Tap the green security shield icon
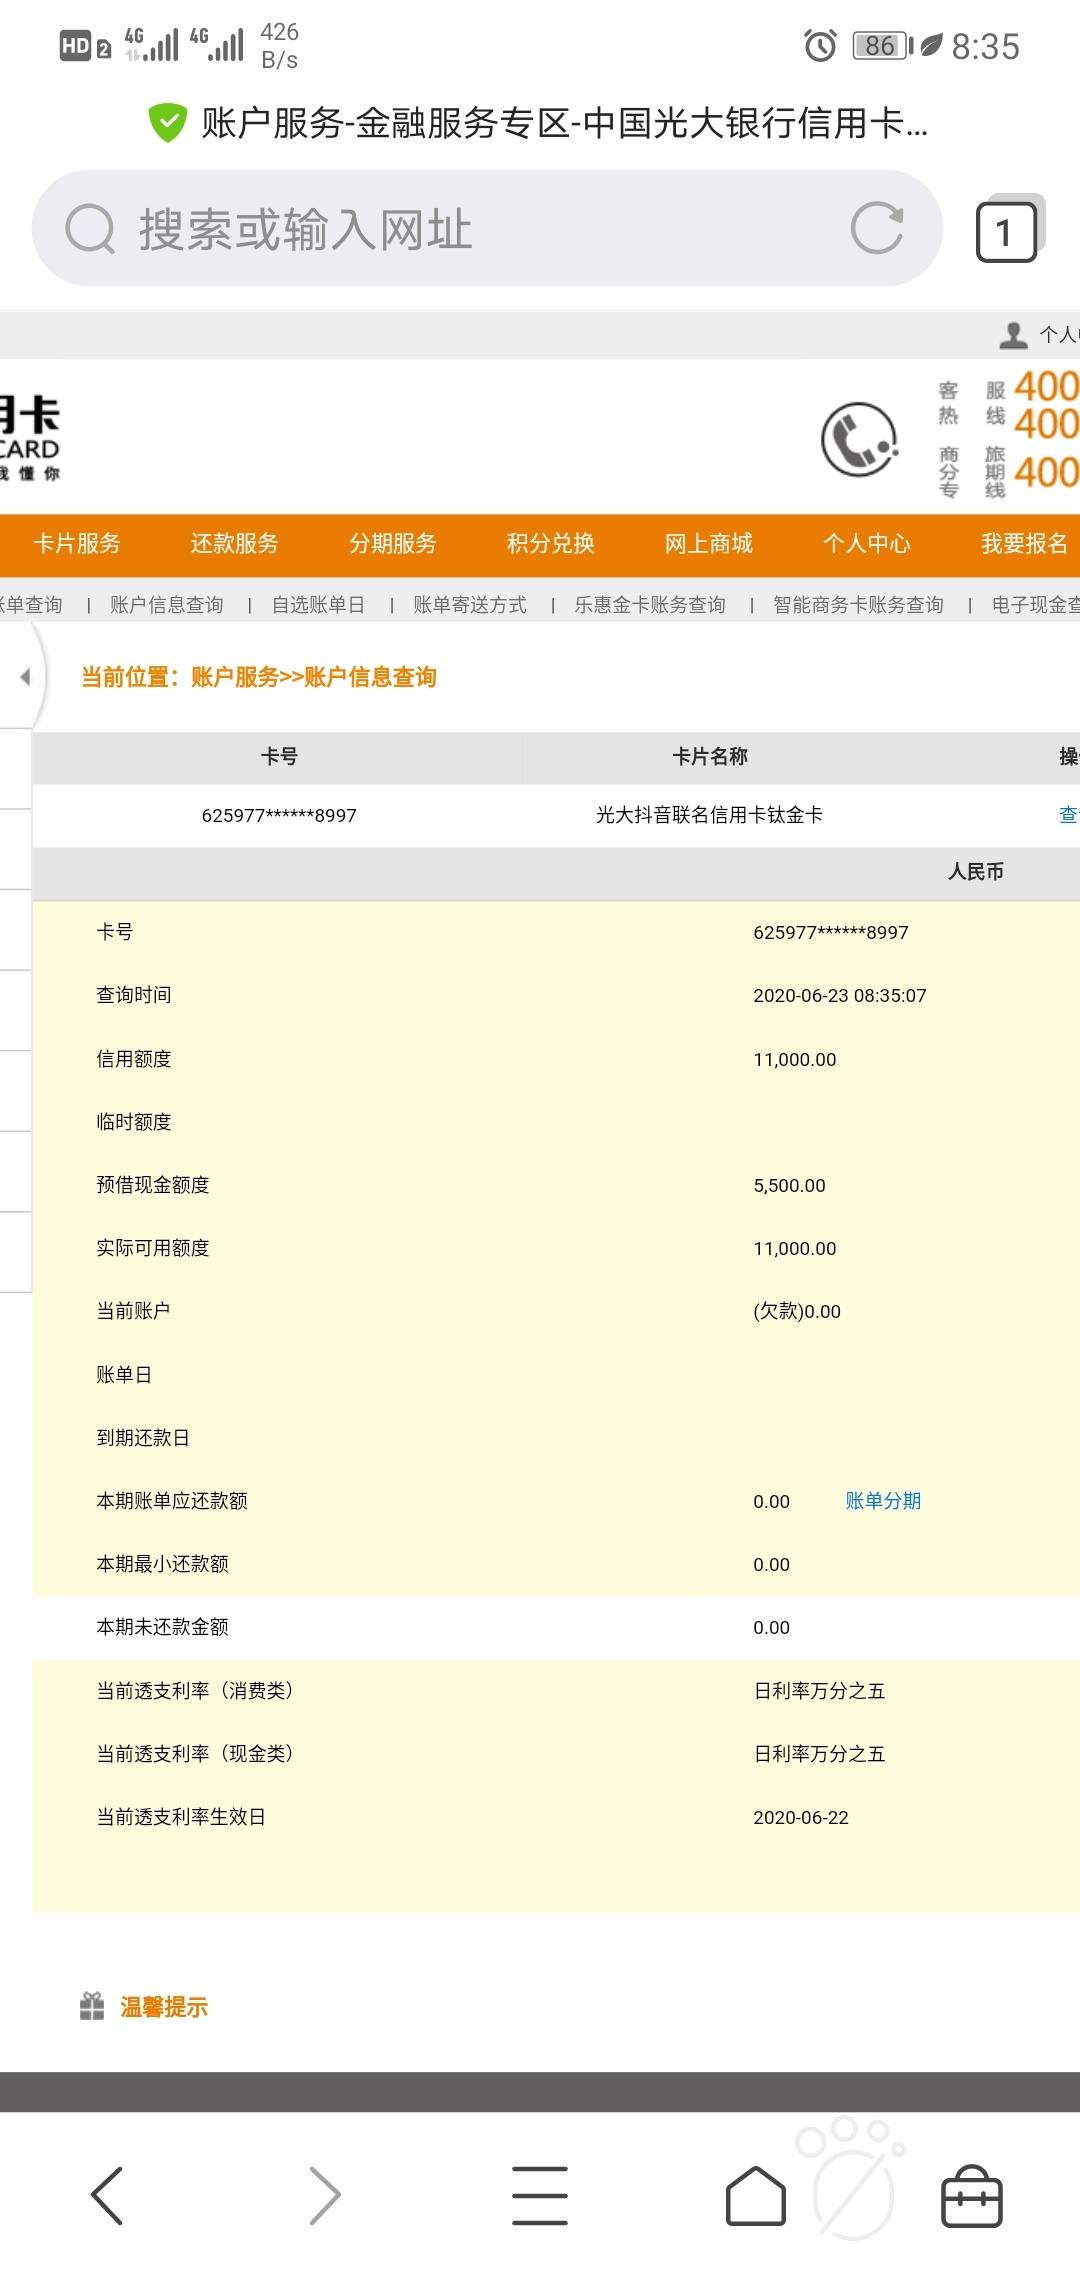The width and height of the screenshot is (1080, 2280). click(x=167, y=123)
